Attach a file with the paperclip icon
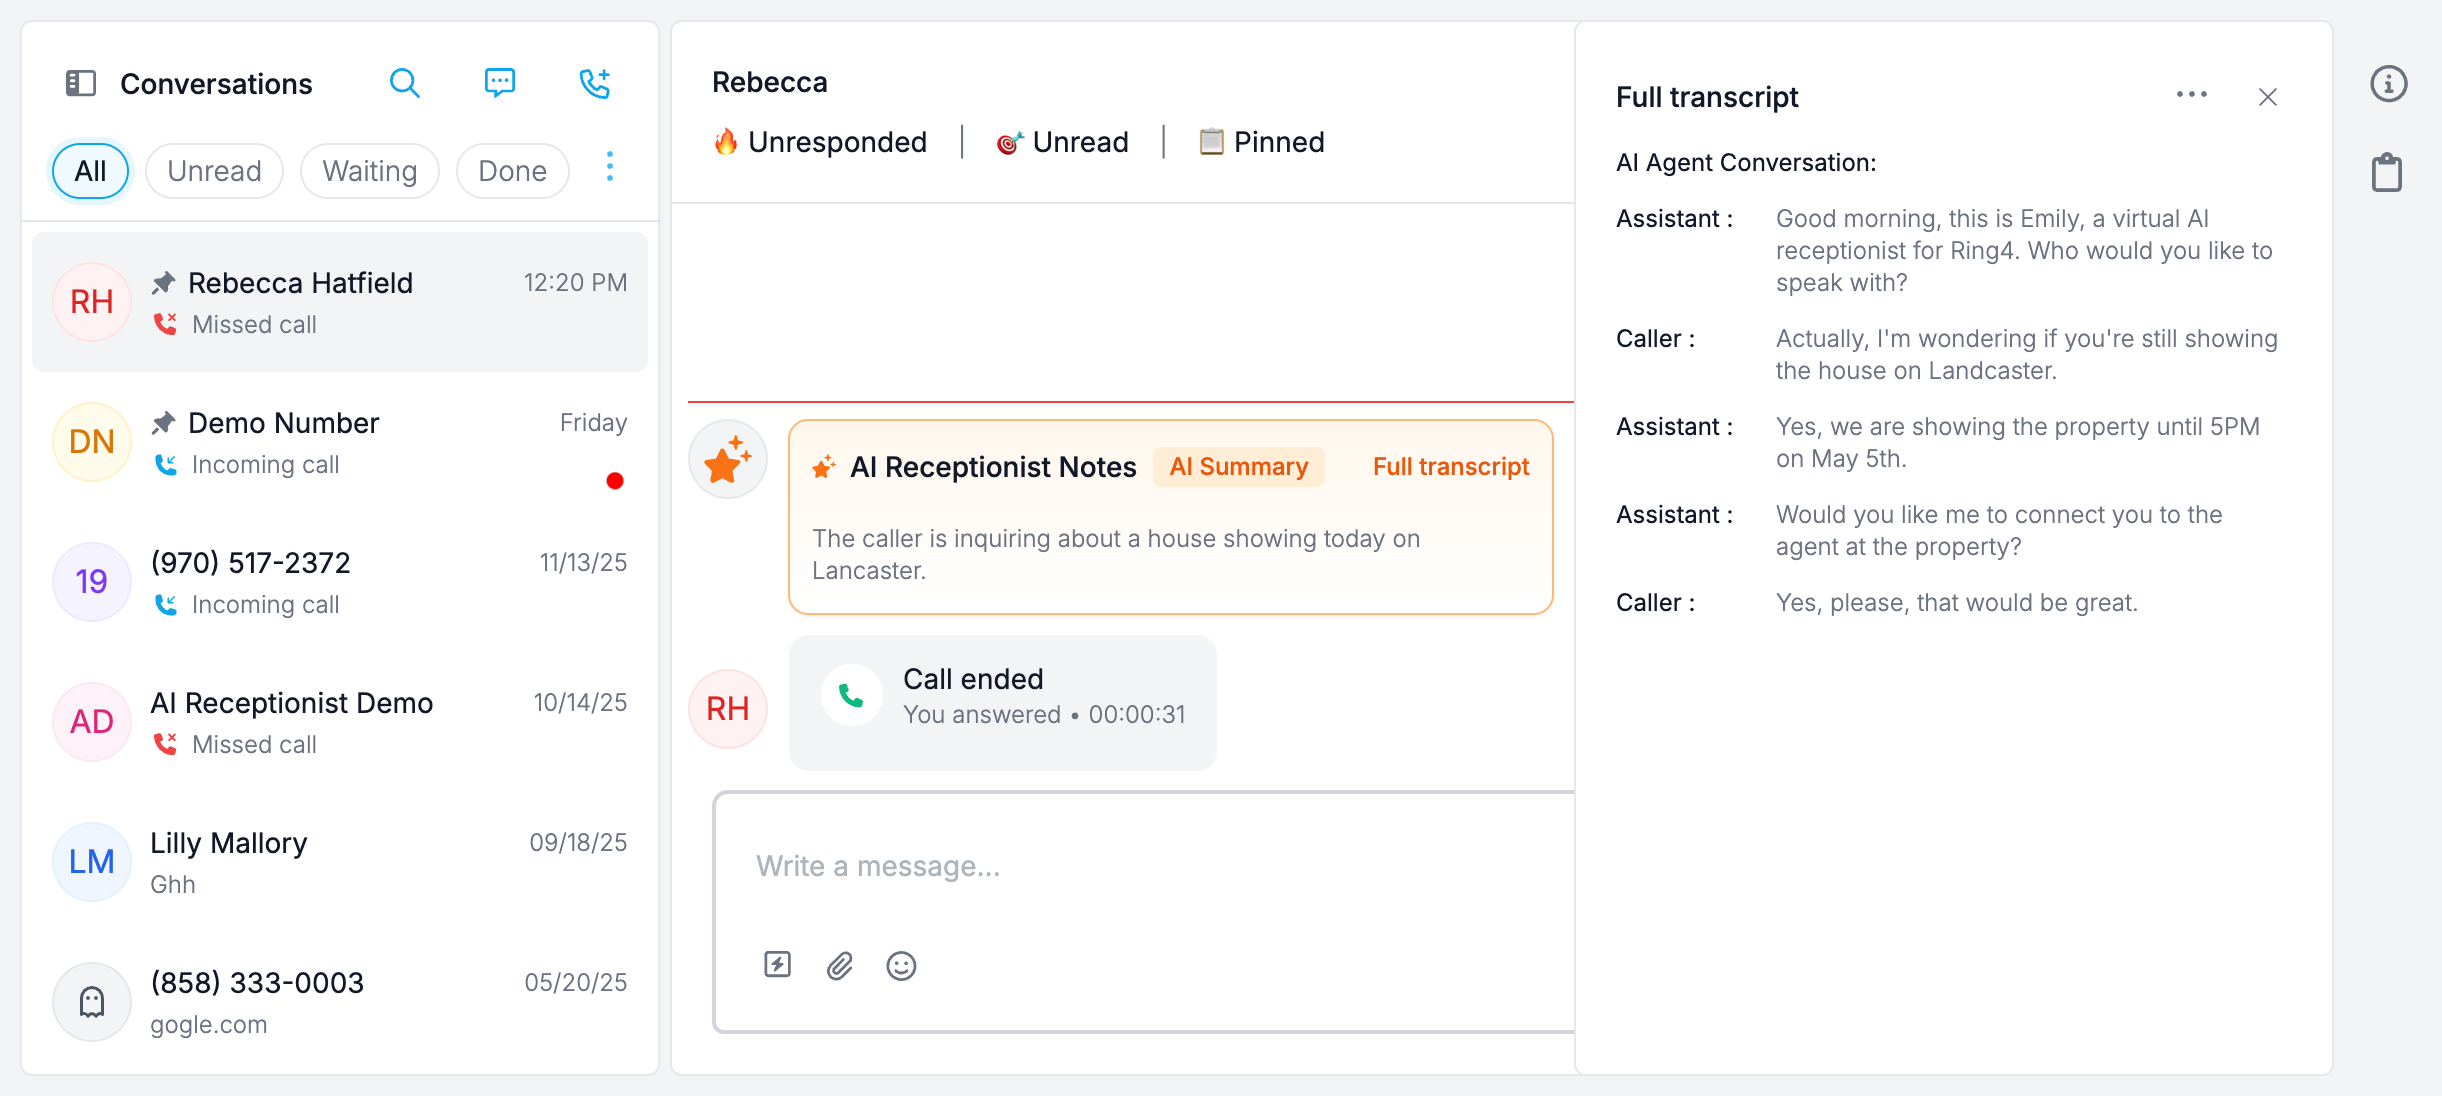The height and width of the screenshot is (1096, 2442). coord(839,965)
